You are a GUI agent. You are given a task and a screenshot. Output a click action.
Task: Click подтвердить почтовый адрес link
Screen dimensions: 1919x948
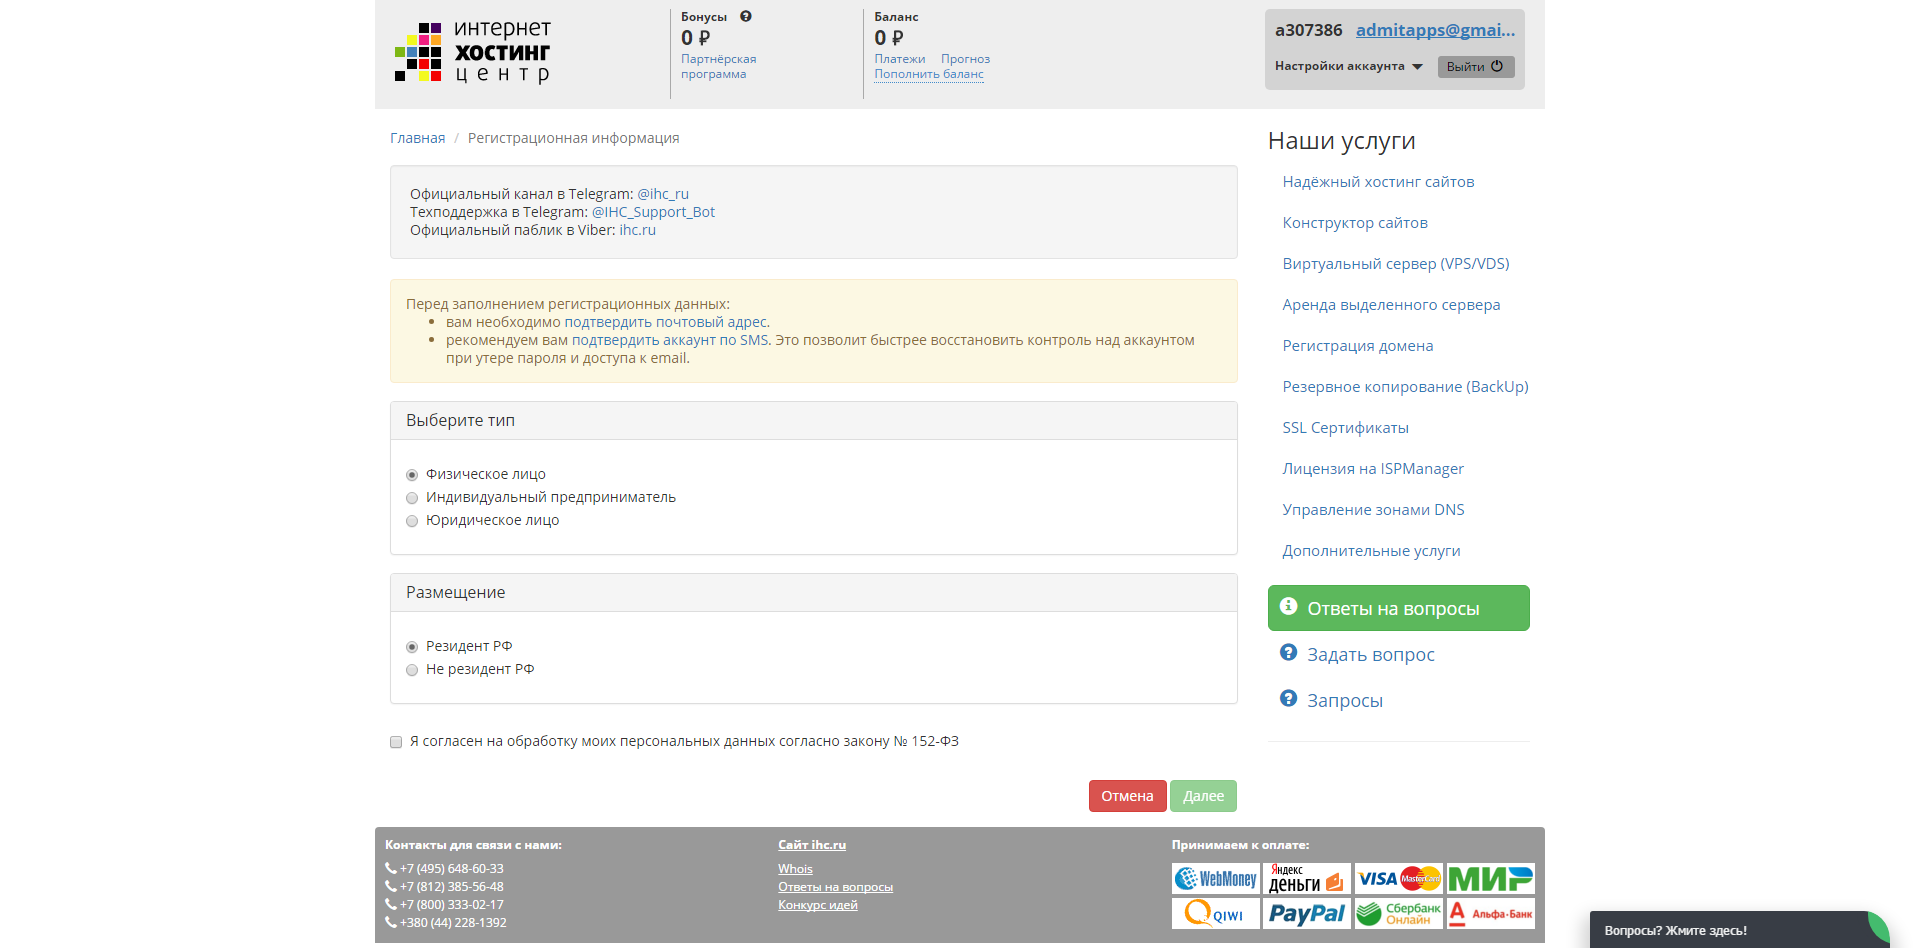pos(666,322)
